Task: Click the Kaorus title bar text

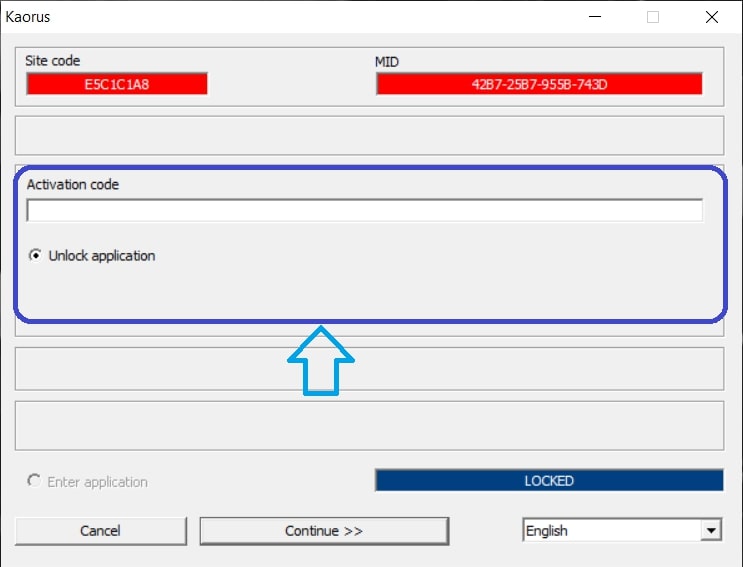Action: click(x=28, y=16)
